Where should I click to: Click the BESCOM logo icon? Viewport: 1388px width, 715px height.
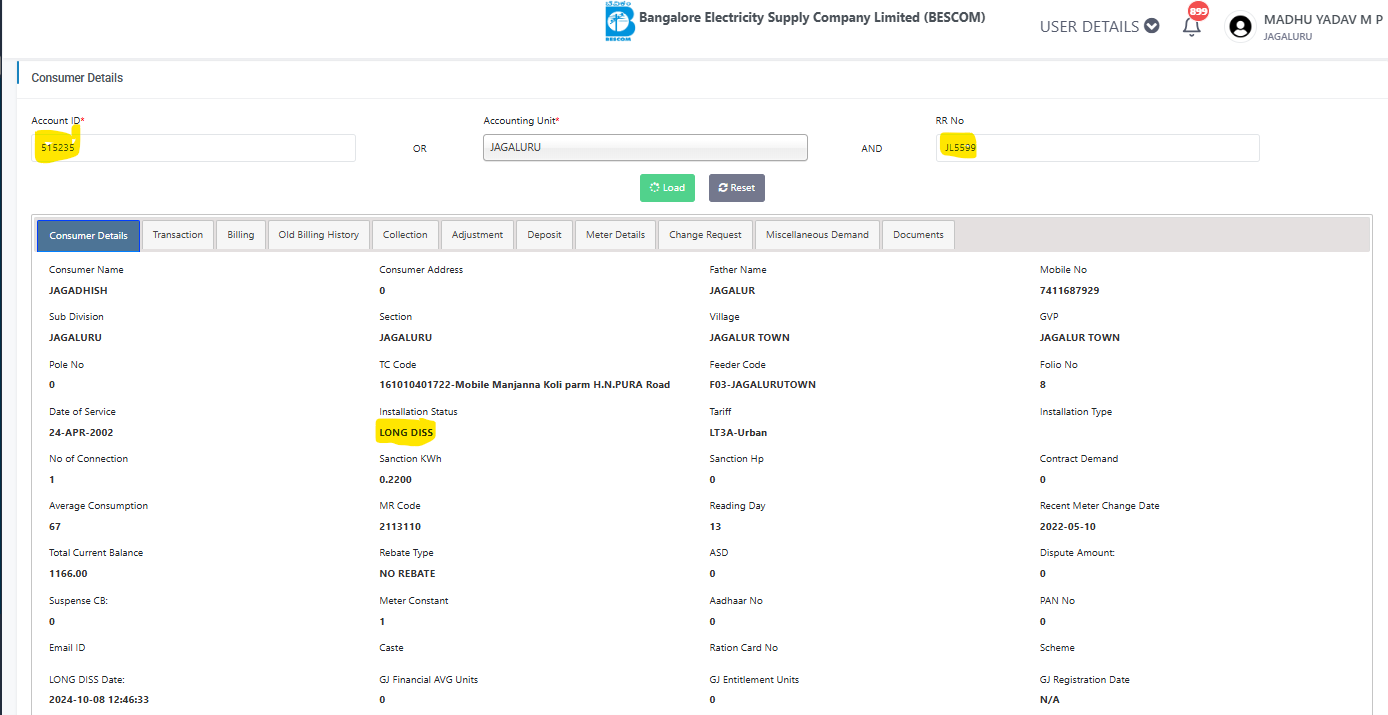(x=620, y=21)
